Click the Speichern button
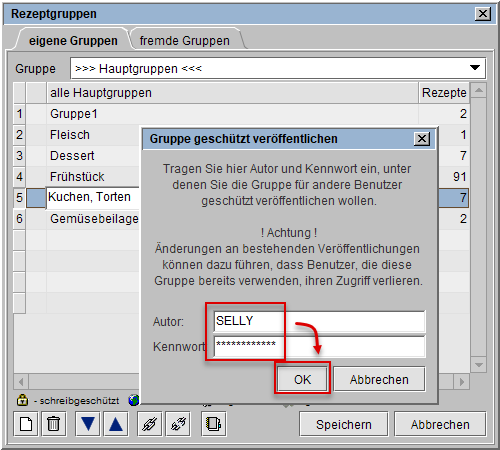 [x=344, y=424]
